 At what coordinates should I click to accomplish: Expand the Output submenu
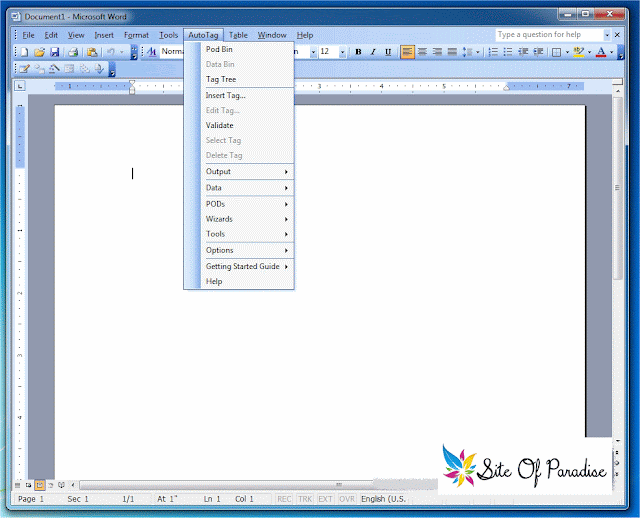coord(247,171)
